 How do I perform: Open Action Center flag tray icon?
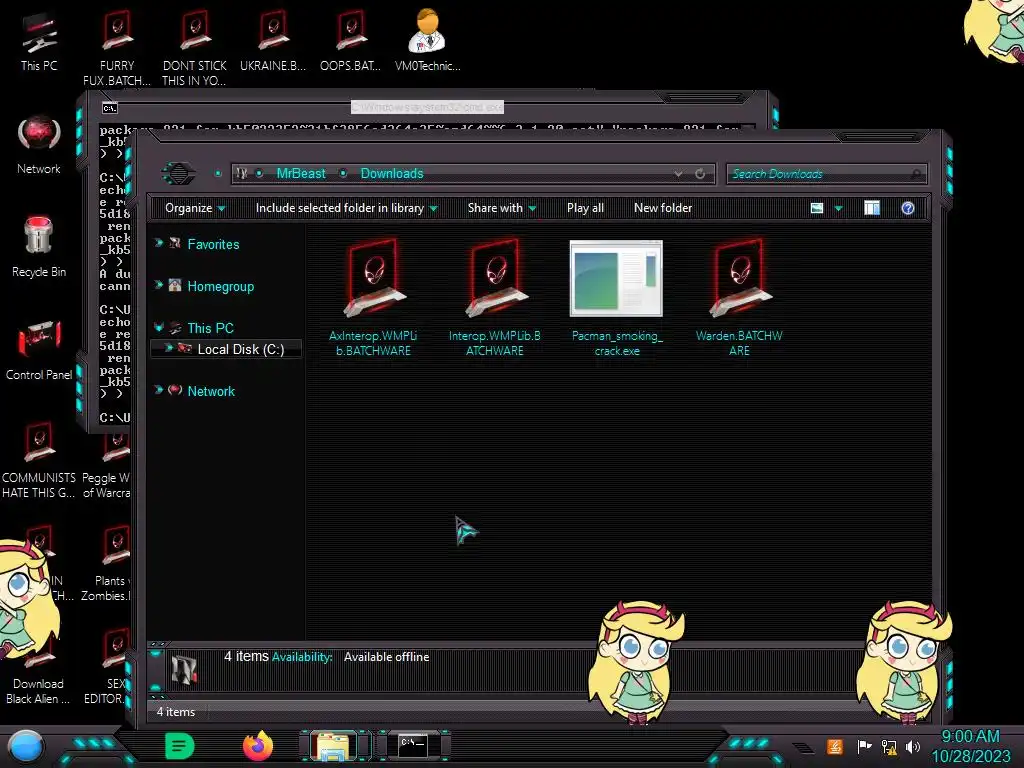tap(865, 746)
